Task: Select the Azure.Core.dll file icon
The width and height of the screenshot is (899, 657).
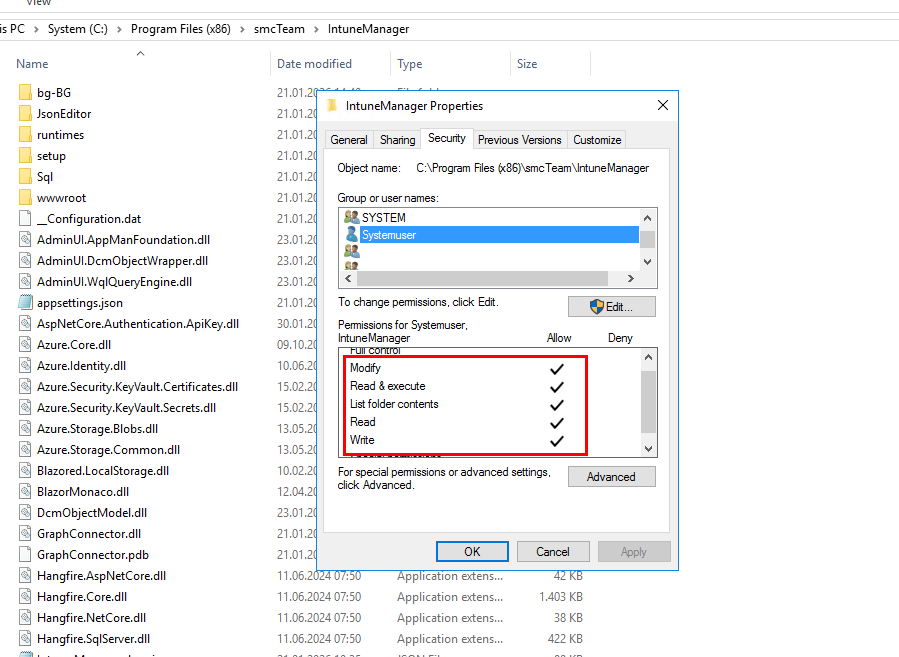Action: coord(26,344)
